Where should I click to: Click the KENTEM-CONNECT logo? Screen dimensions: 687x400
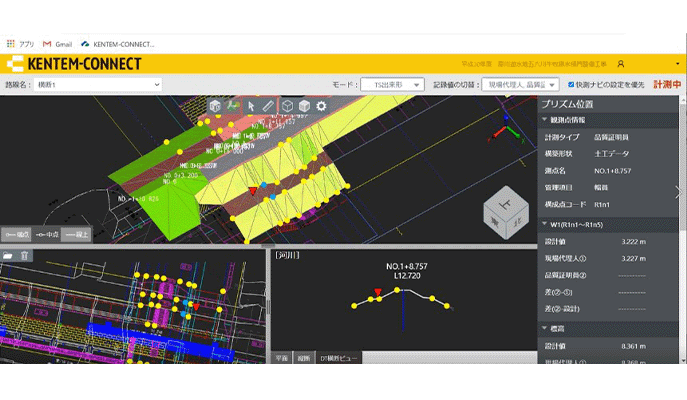click(74, 64)
